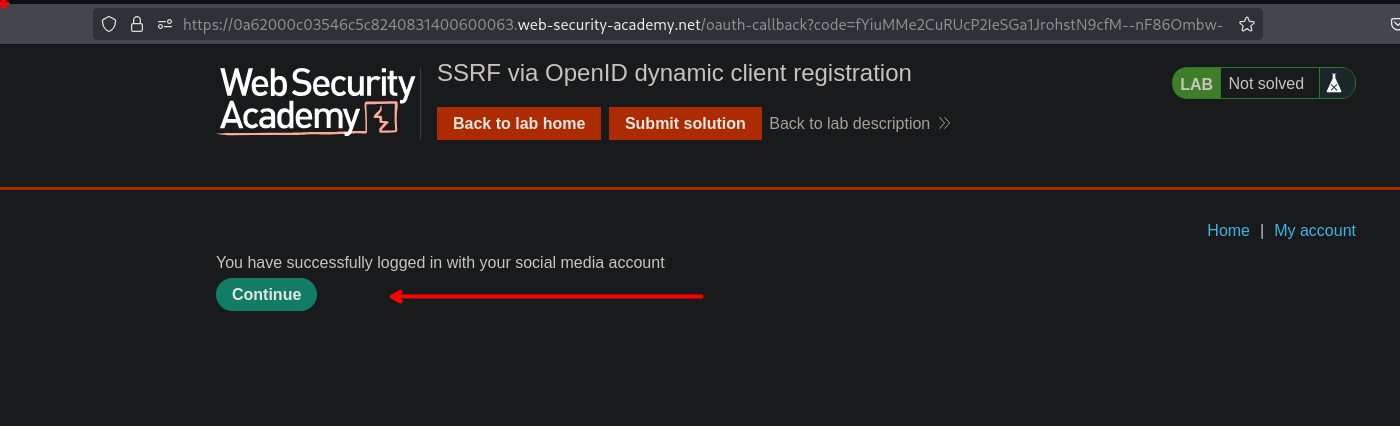
Task: Open the My account link
Action: [1314, 231]
